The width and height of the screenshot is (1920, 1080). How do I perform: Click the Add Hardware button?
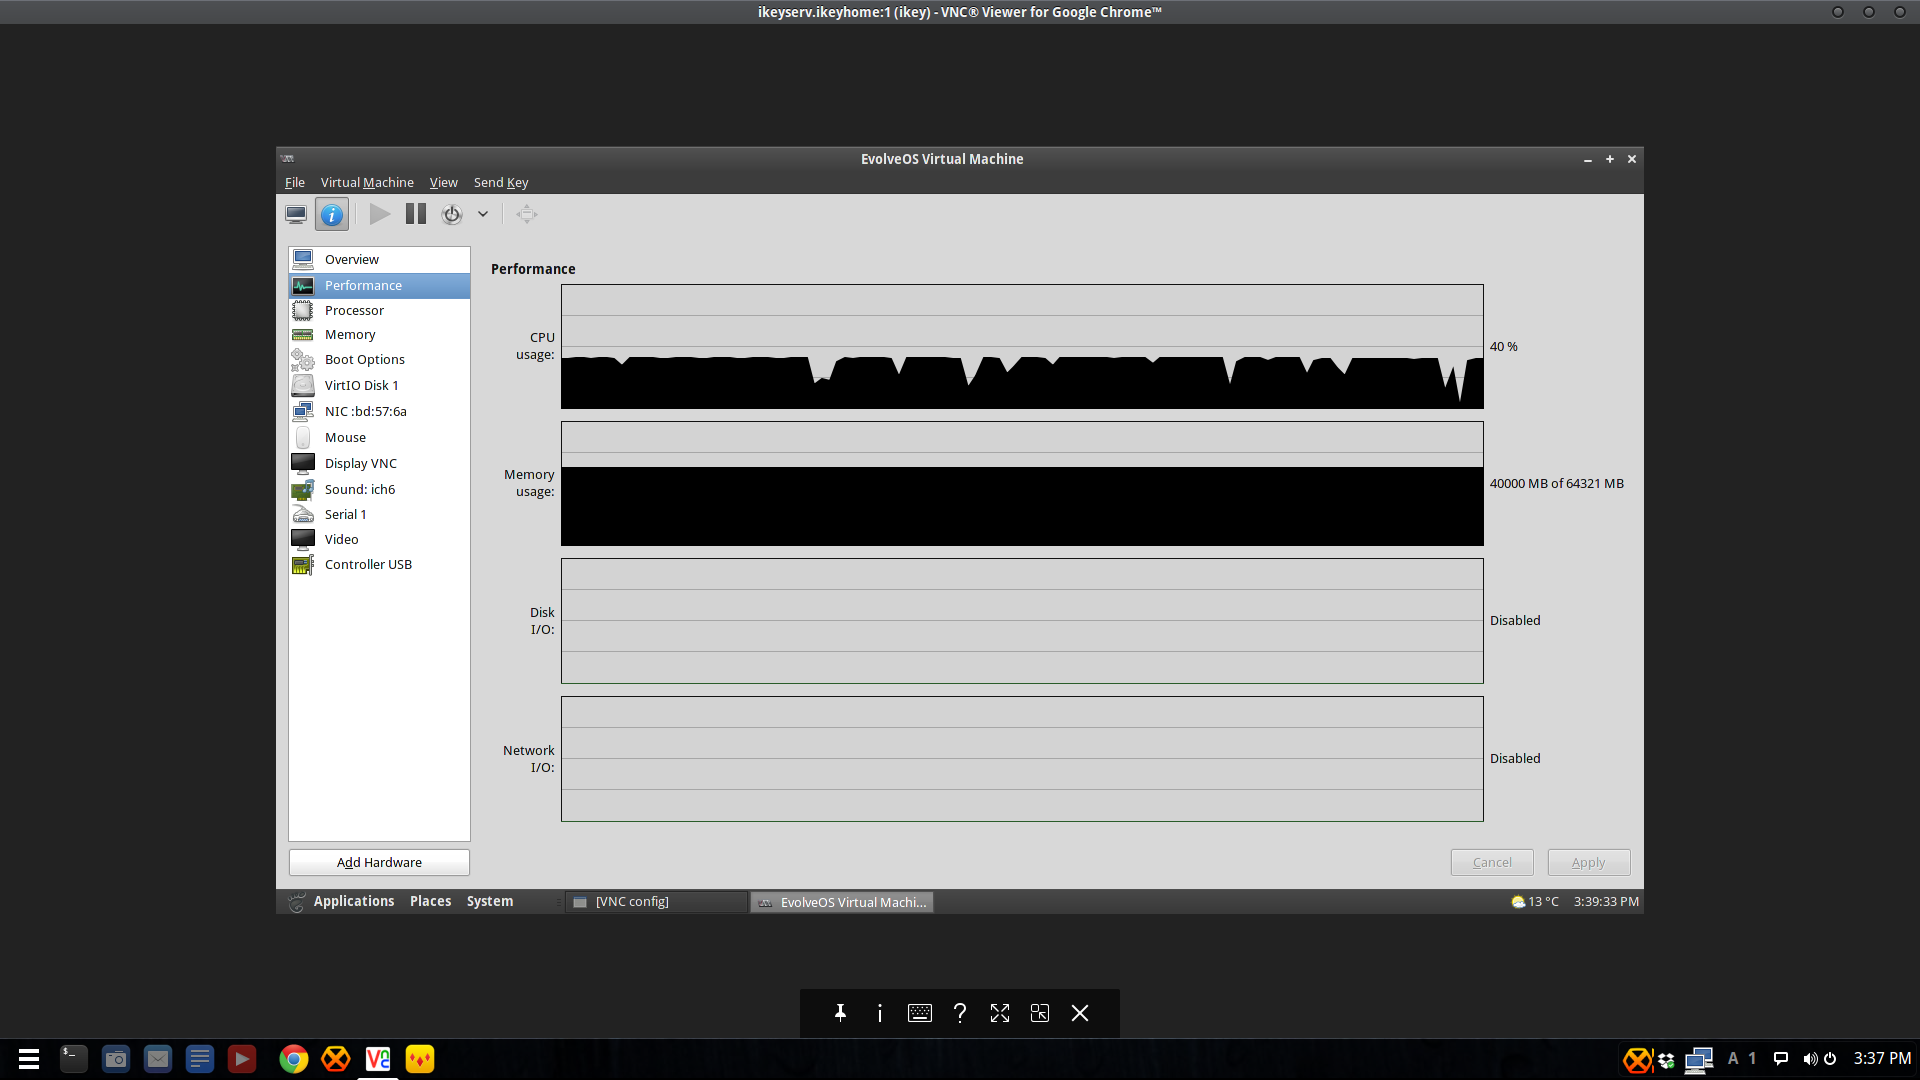tap(379, 862)
